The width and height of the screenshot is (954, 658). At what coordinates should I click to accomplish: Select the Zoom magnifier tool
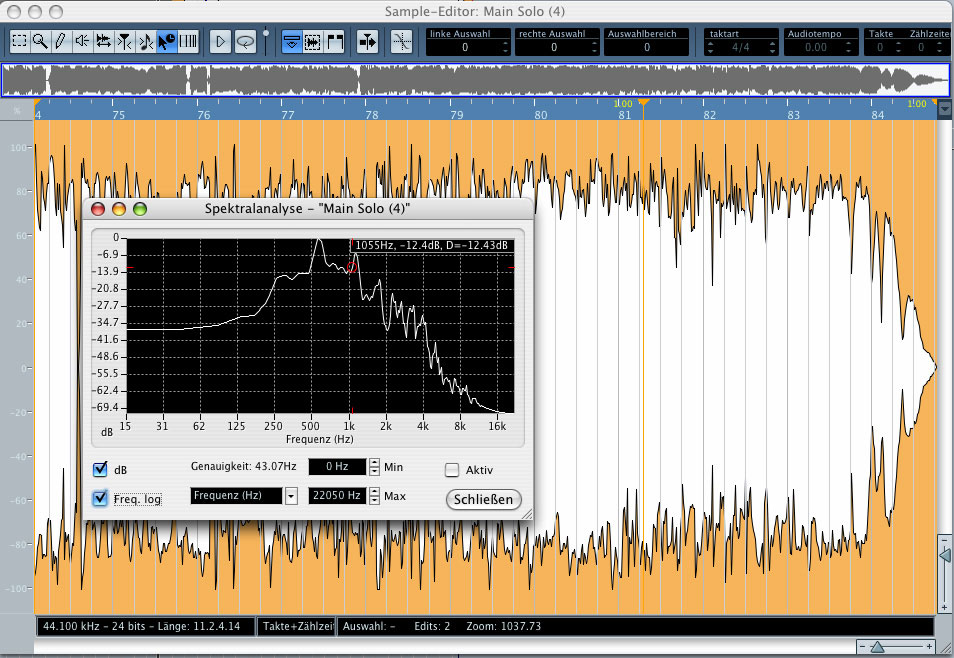(40, 41)
